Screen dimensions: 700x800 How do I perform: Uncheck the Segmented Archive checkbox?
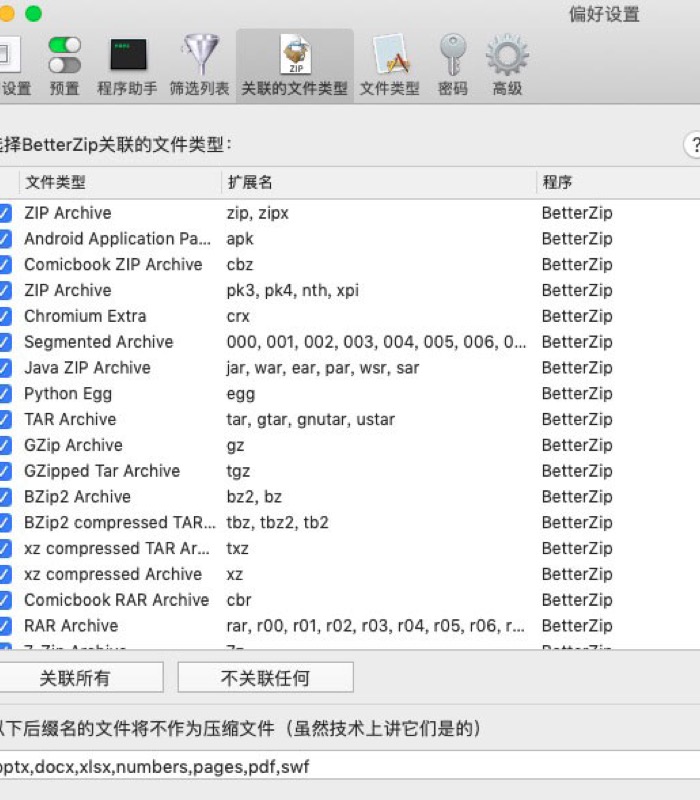coord(5,342)
